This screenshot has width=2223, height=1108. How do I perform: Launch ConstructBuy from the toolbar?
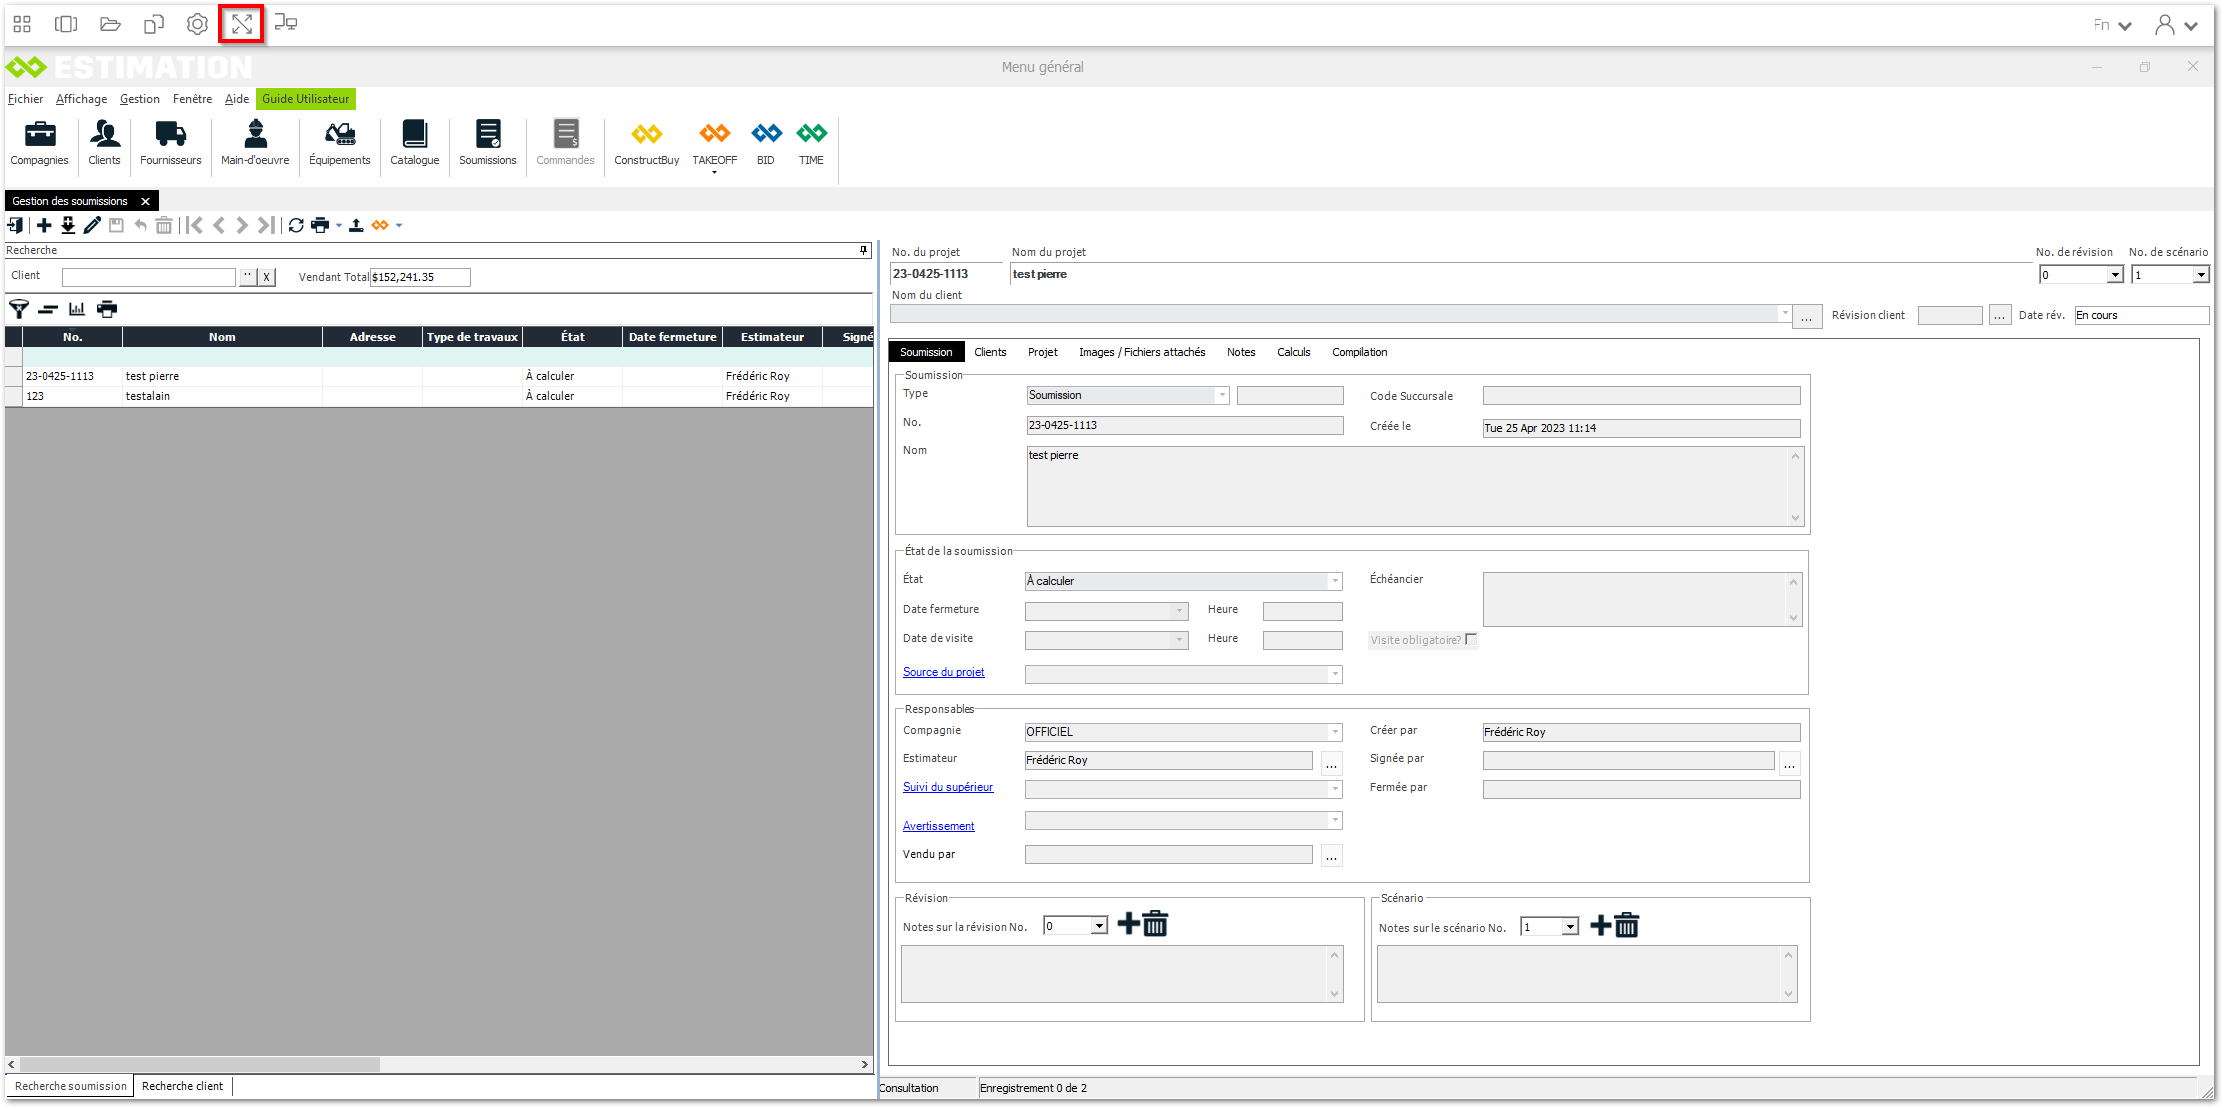pos(646,141)
